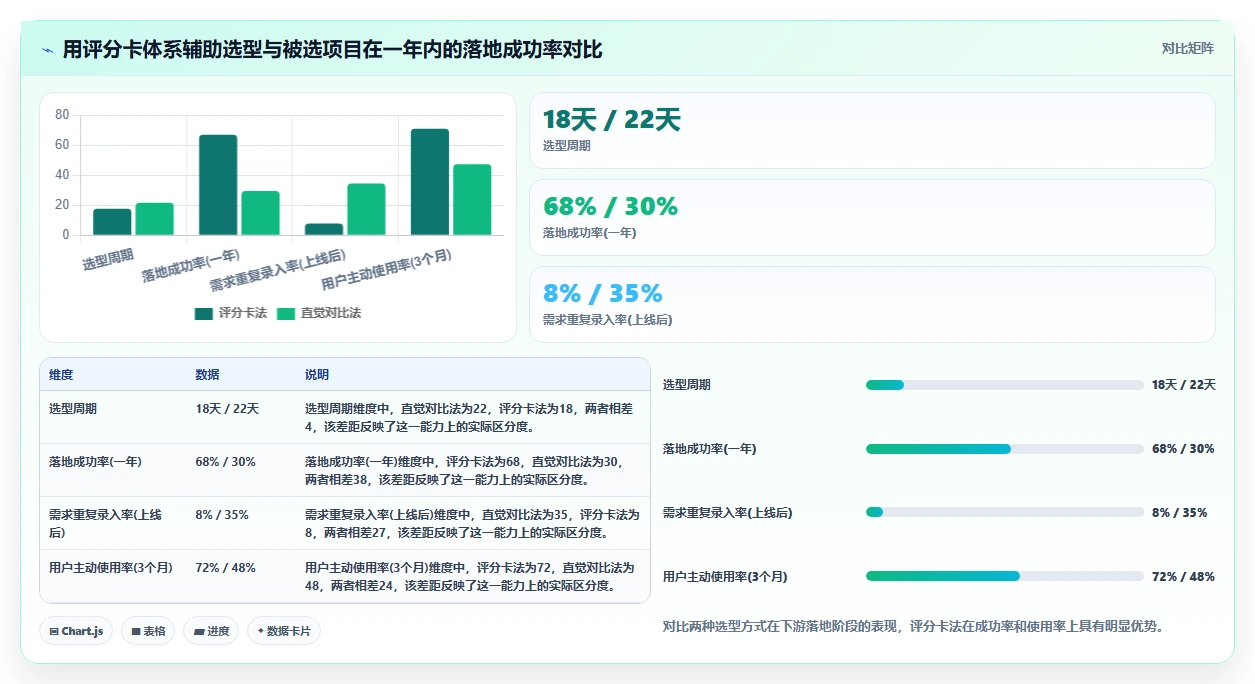Click the 进度 tag chip

pos(211,631)
